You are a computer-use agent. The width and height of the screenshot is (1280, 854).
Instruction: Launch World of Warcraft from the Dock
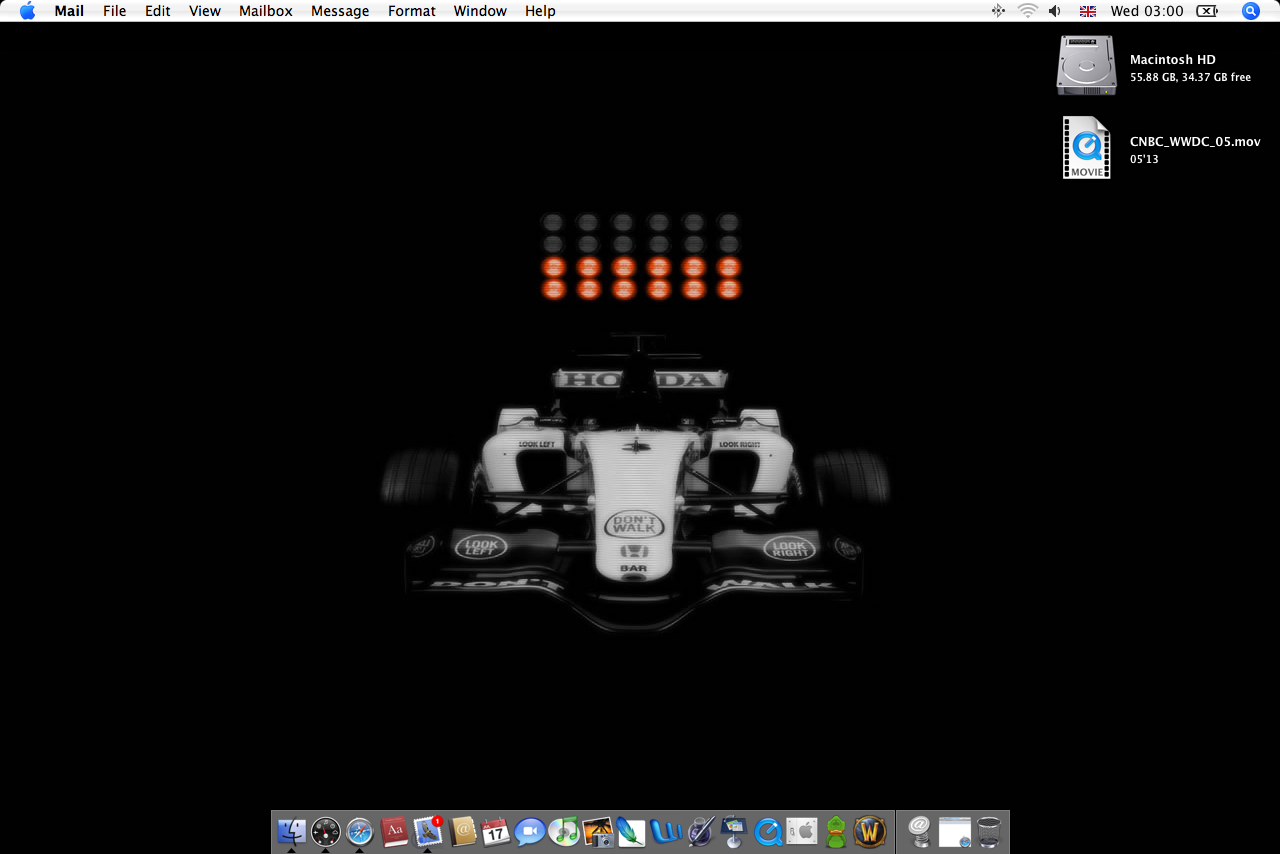point(870,831)
